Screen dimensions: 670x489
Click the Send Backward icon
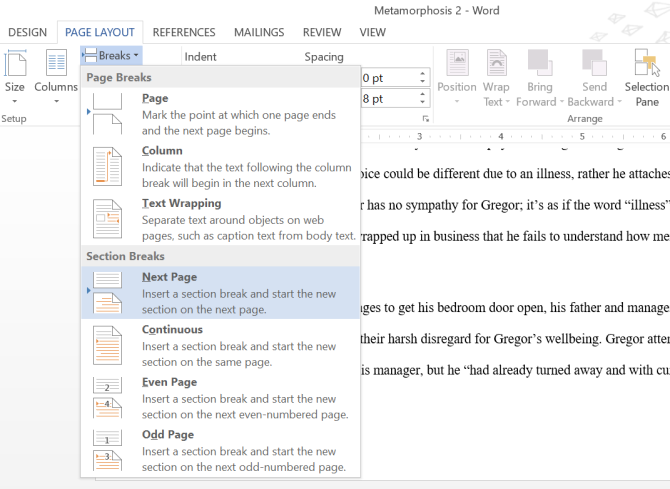click(x=594, y=62)
